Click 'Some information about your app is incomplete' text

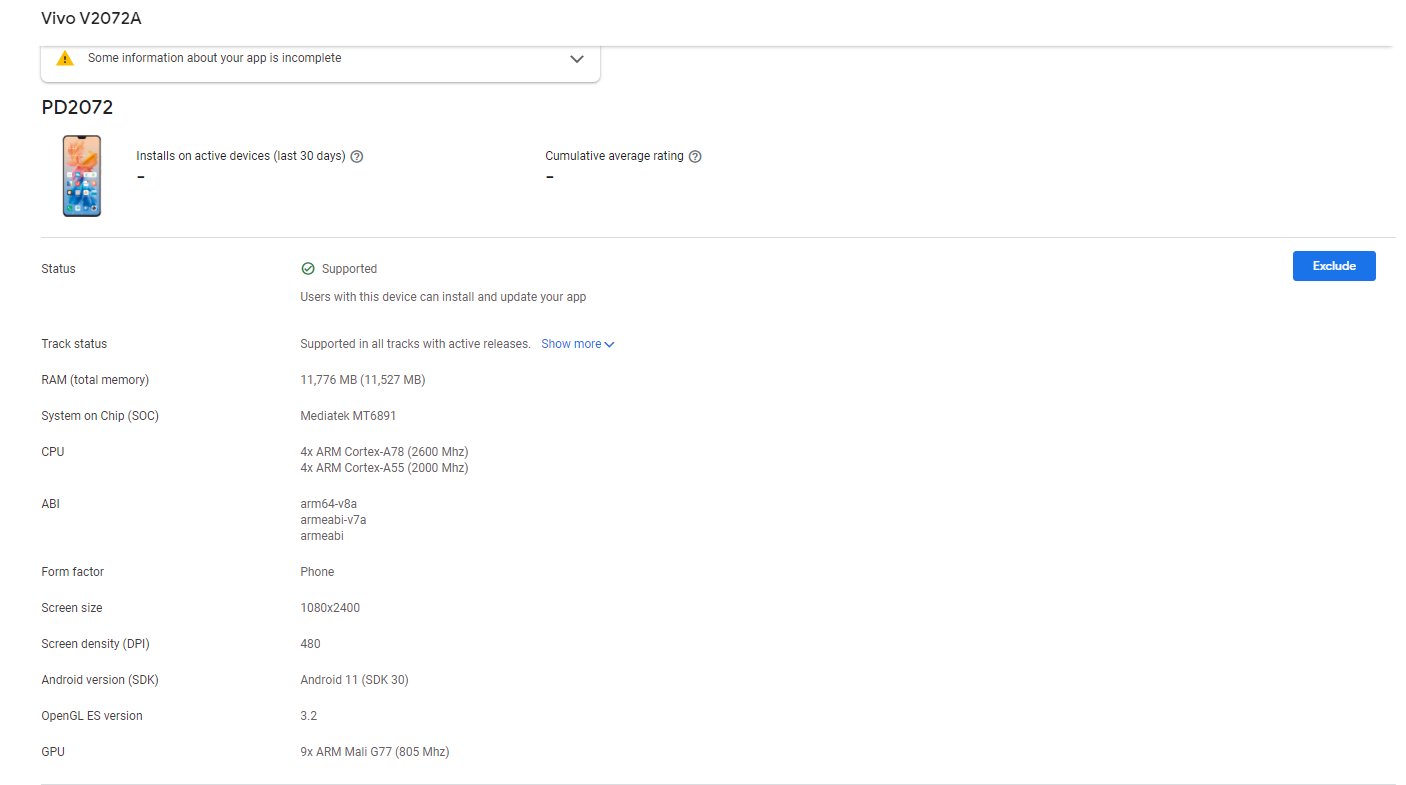(x=214, y=58)
